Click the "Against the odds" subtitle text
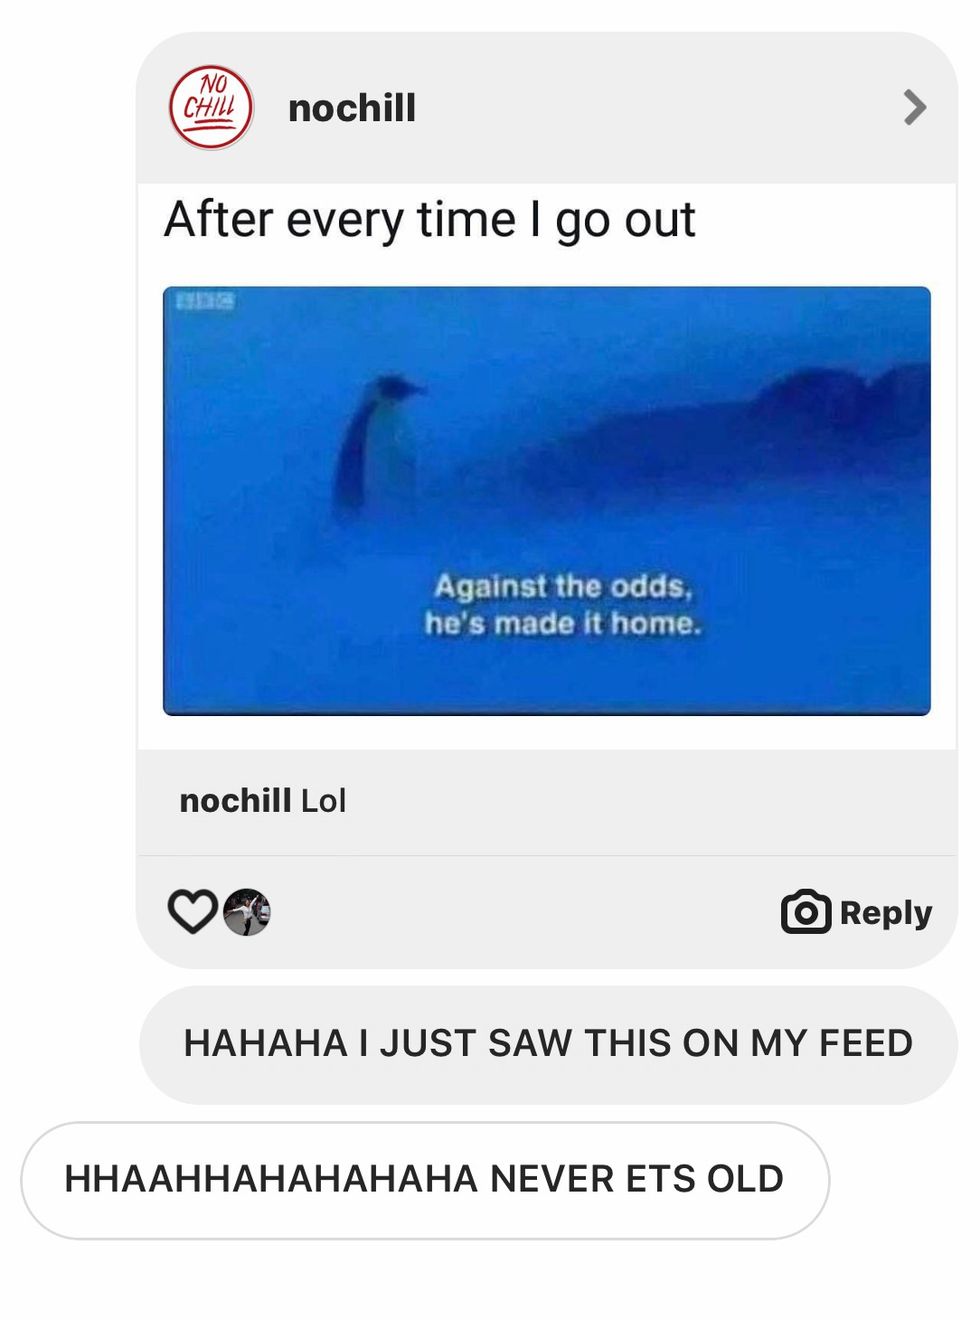Image resolution: width=980 pixels, height=1320 pixels. pos(563,586)
